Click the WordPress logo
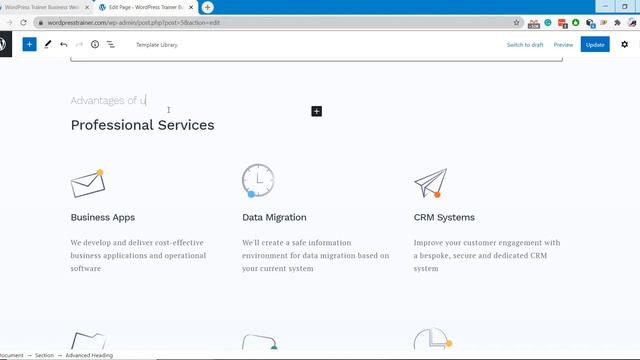 tap(4, 44)
